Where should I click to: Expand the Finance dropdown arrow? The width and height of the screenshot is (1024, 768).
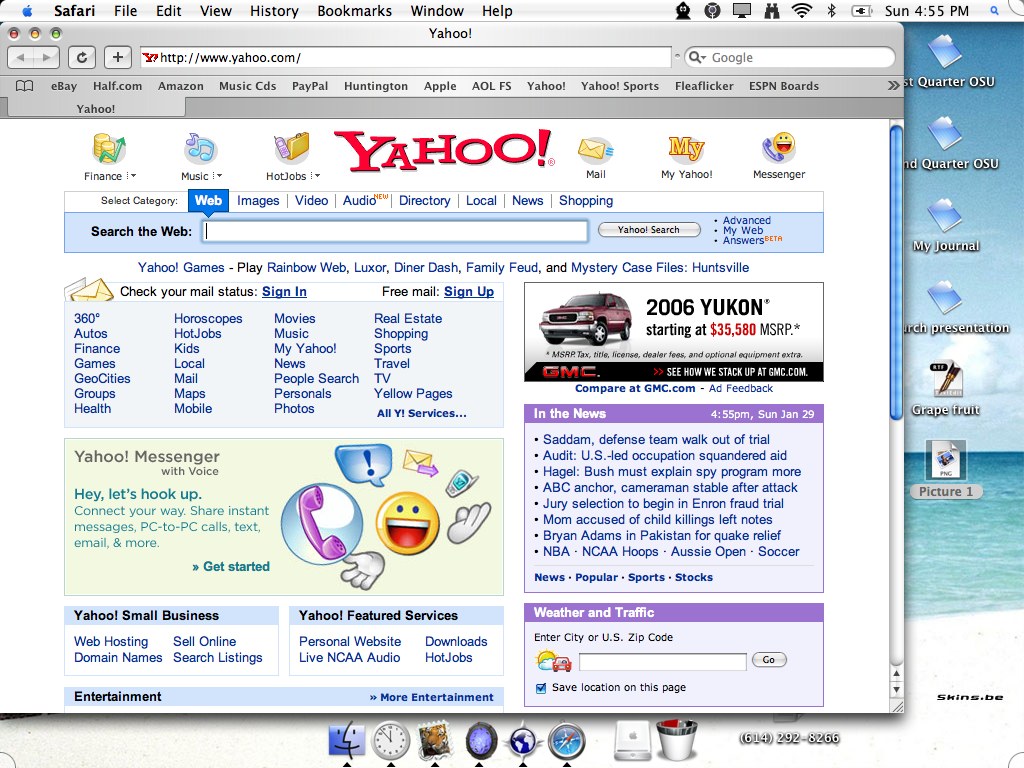(x=132, y=176)
